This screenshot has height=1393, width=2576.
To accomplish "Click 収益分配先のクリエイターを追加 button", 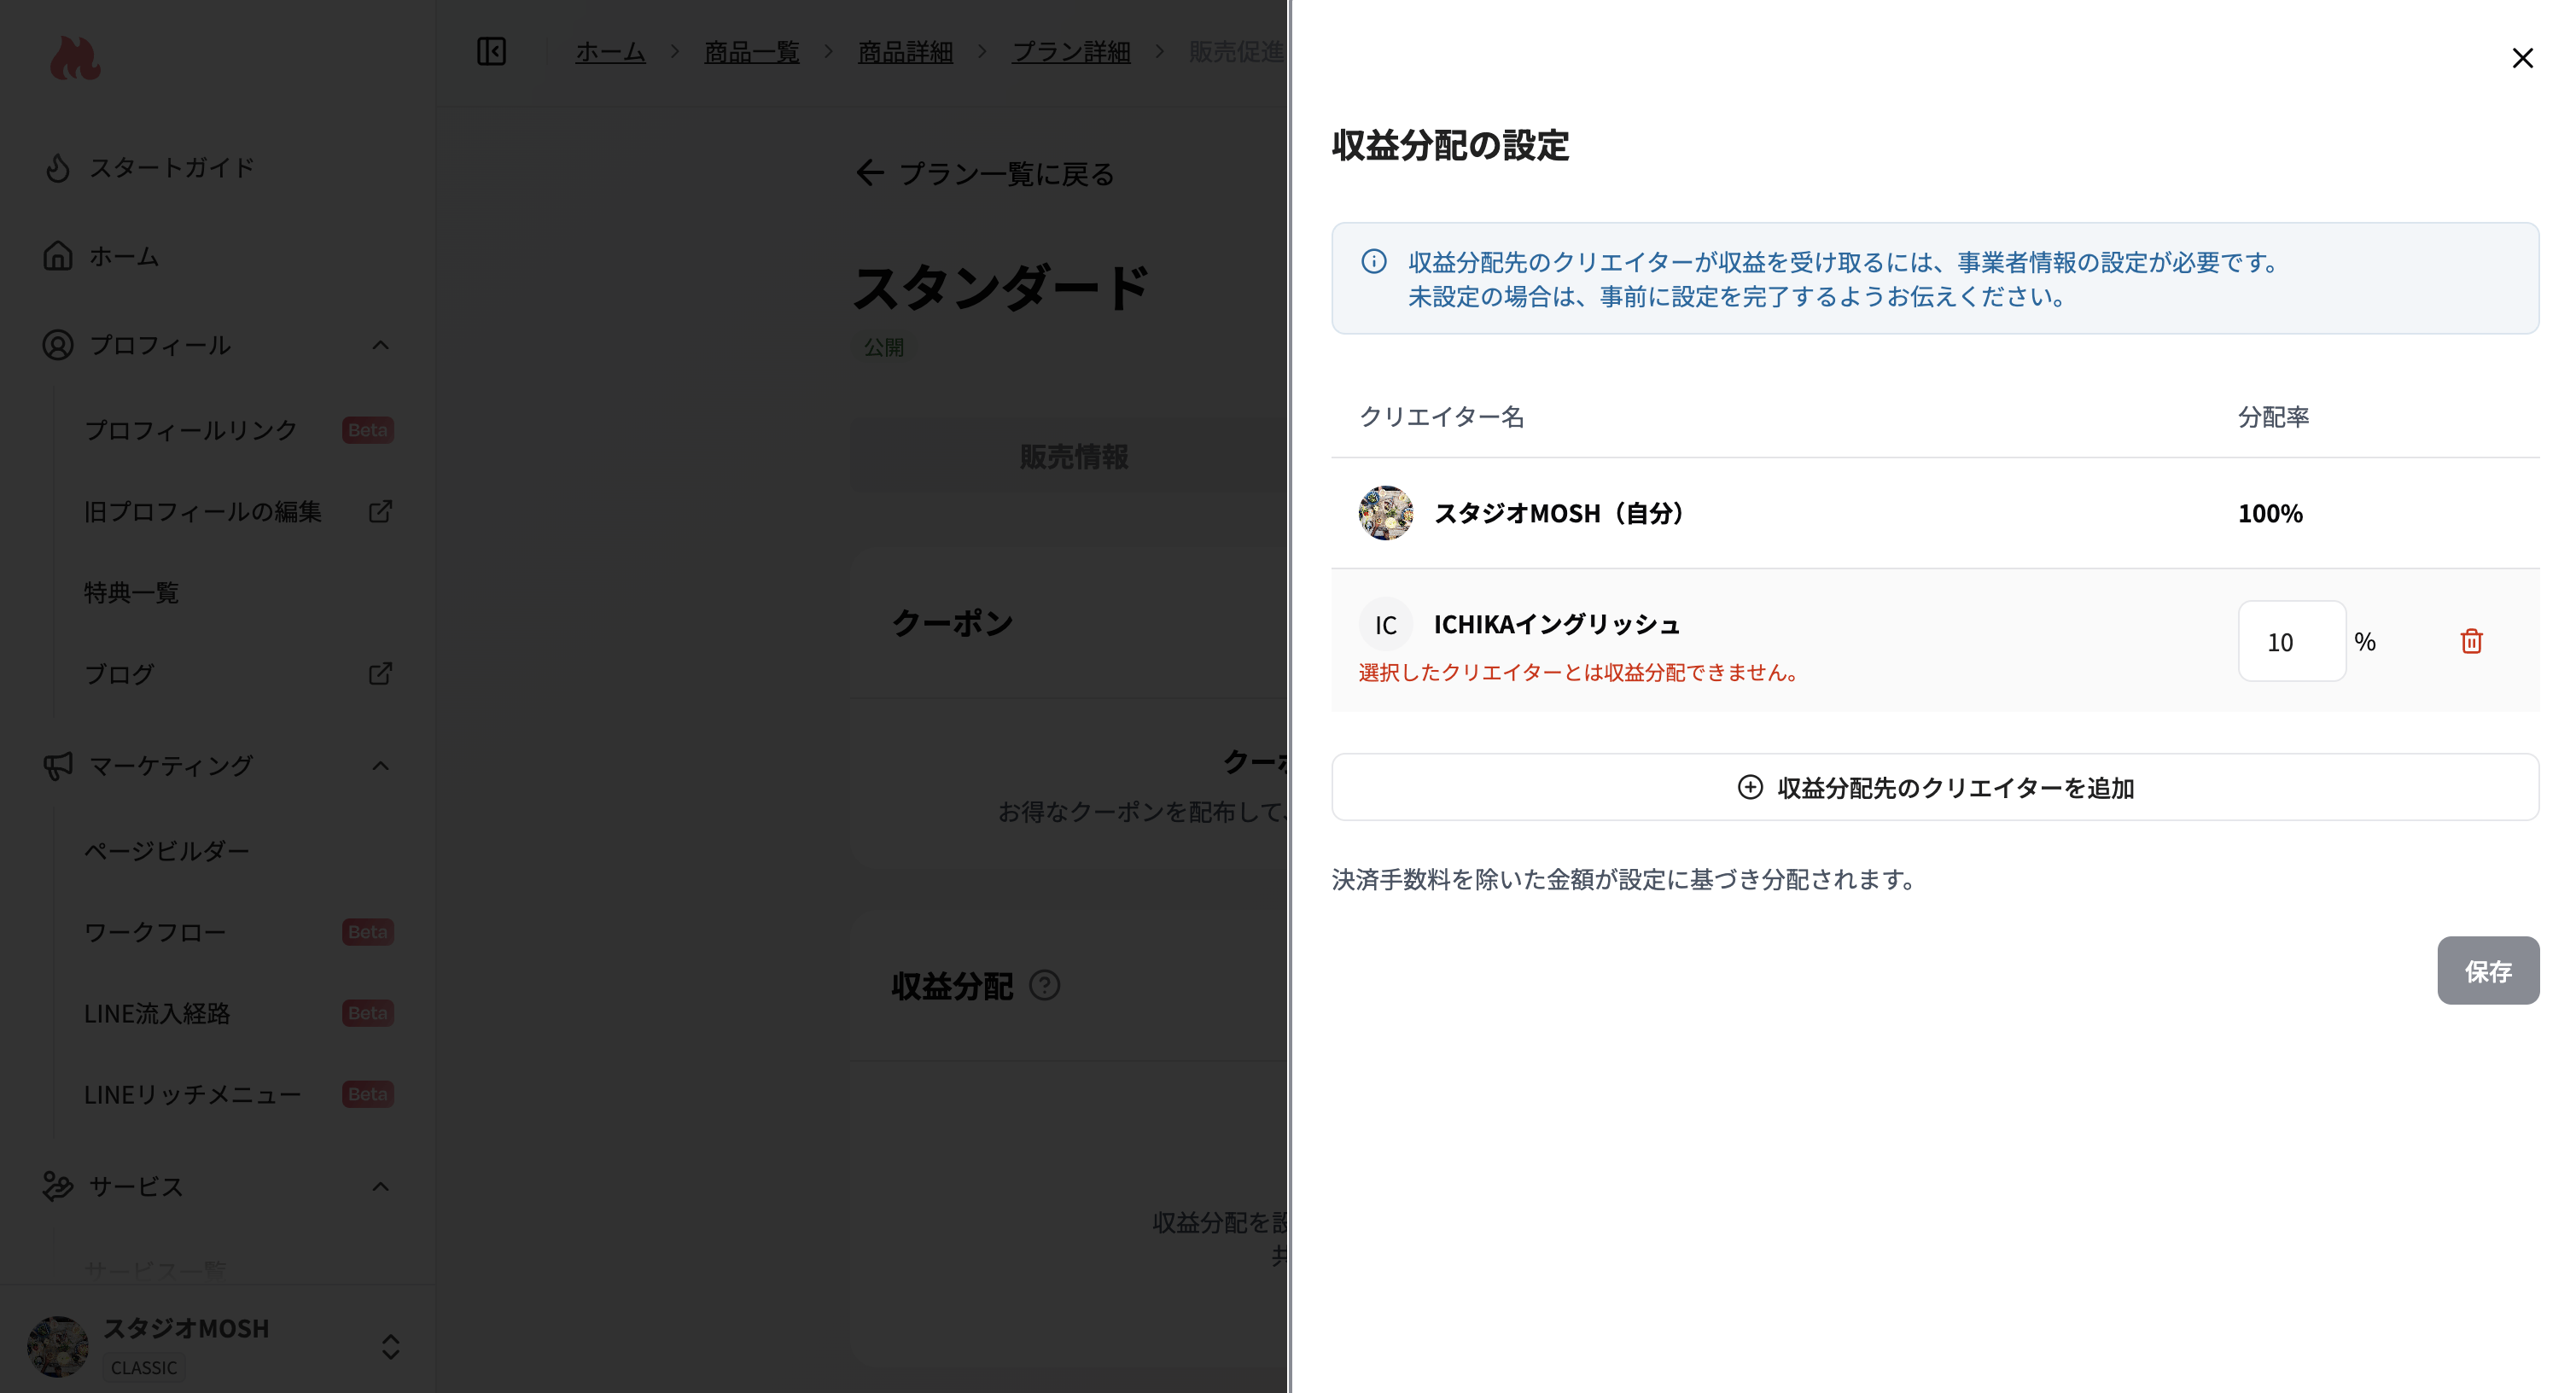I will [1934, 787].
